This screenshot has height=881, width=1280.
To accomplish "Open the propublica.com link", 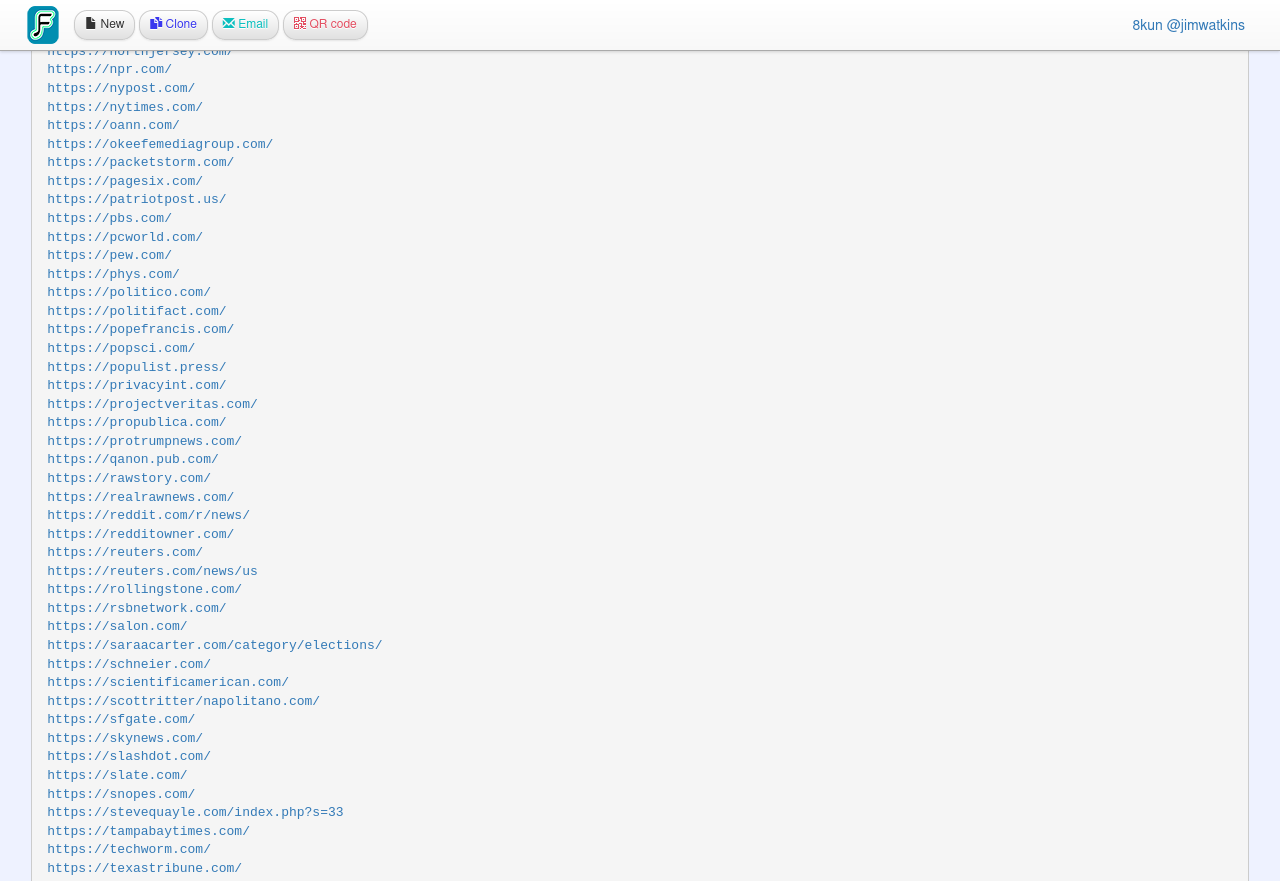I will (137, 423).
